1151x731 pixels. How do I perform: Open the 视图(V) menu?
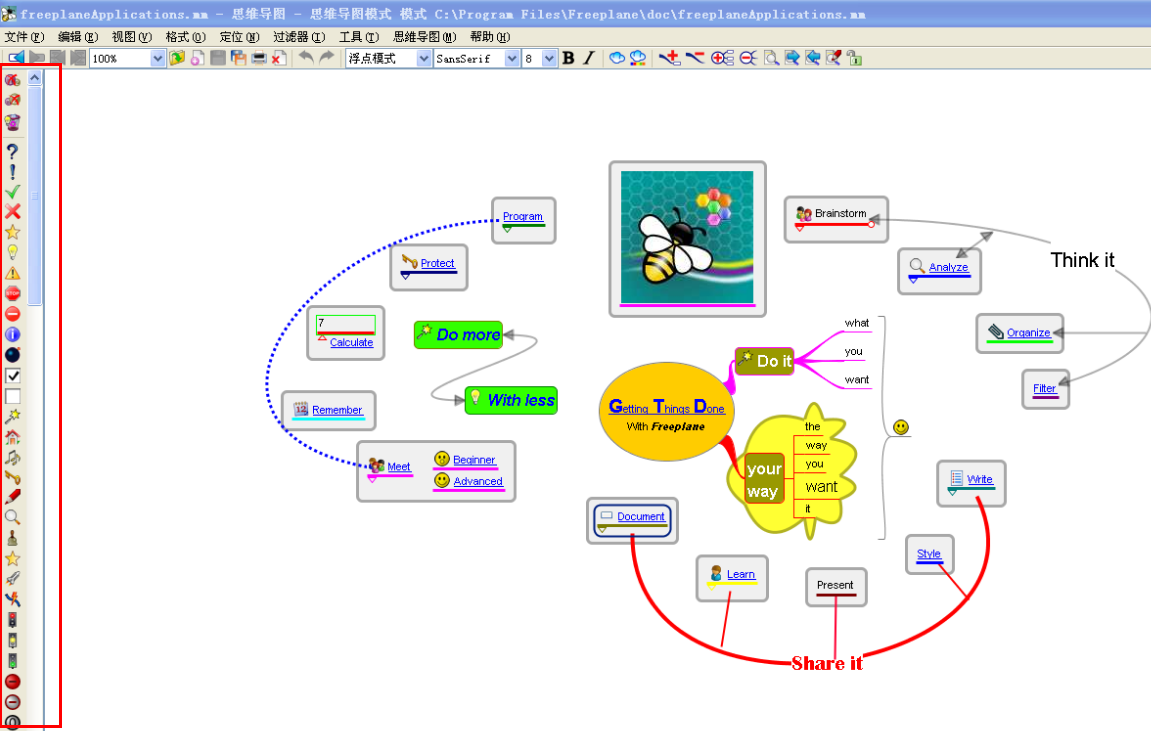(x=131, y=37)
